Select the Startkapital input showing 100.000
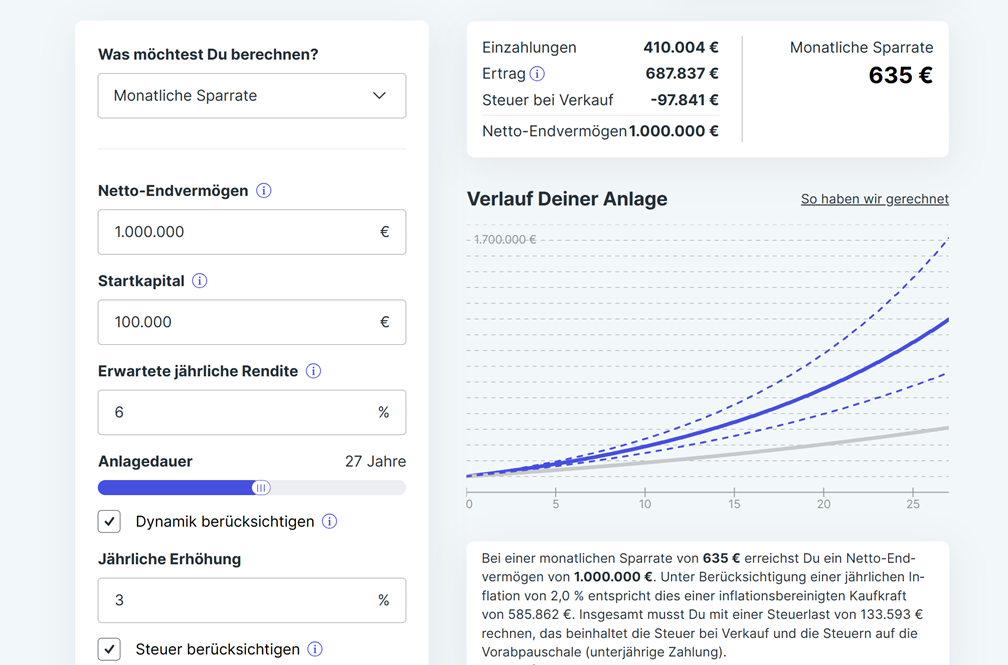Screen dimensions: 1008x665 [x=251, y=322]
